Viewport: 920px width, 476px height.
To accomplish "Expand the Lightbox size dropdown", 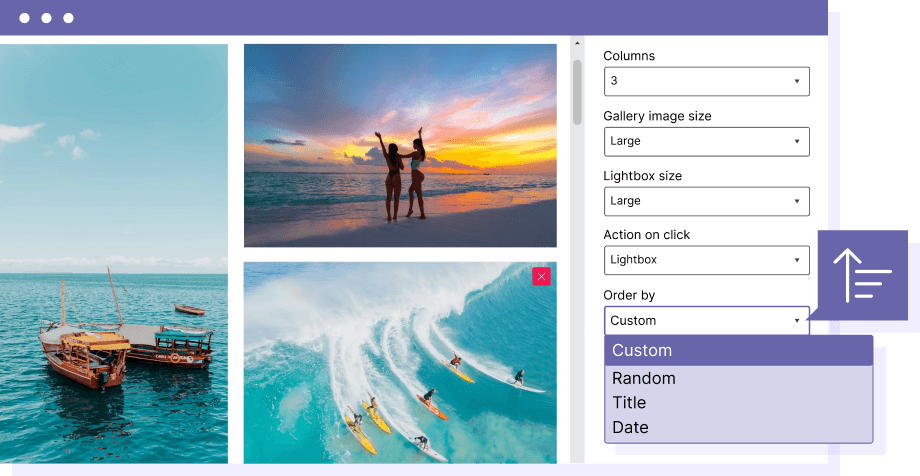I will [706, 201].
